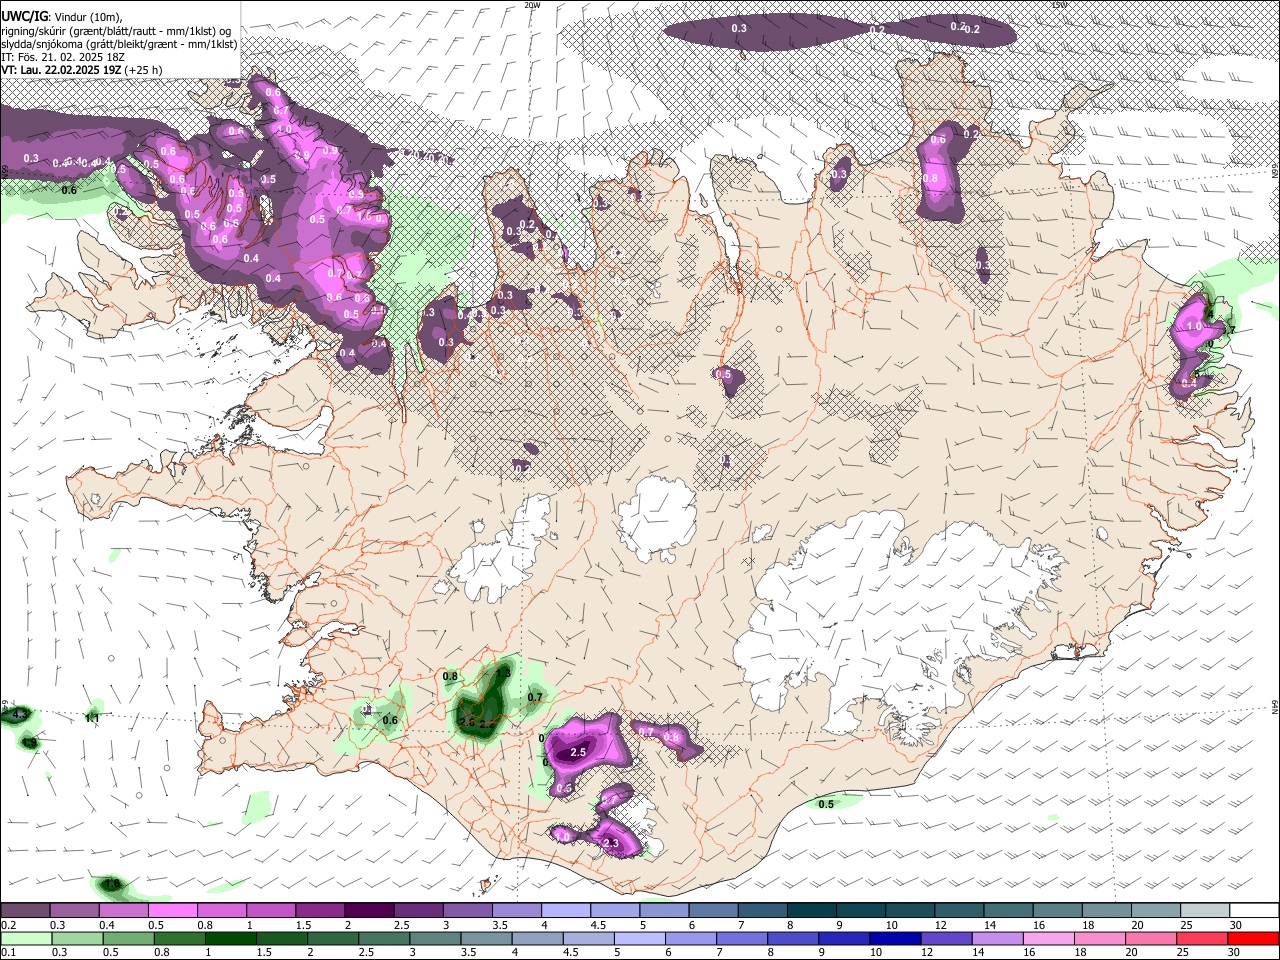The height and width of the screenshot is (960, 1280).
Task: Click the dark purple upper legend swatch labeled 2
Action: pyautogui.click(x=369, y=911)
